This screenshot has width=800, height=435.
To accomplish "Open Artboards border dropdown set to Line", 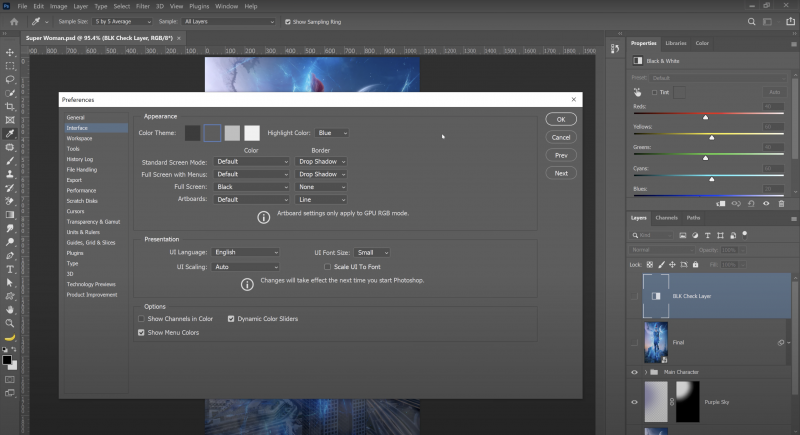I will 321,200.
